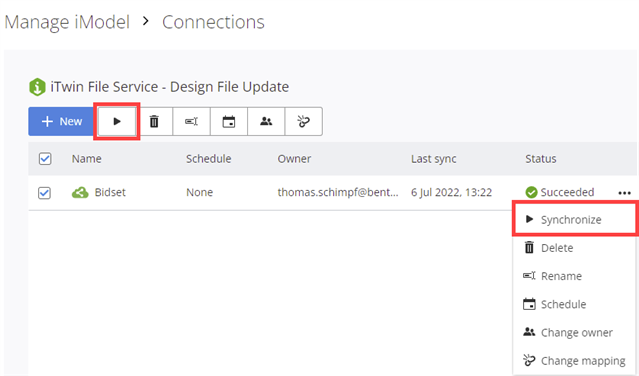Image resolution: width=639 pixels, height=376 pixels.
Task: Go to Manage iModel breadcrumb
Action: (x=67, y=22)
